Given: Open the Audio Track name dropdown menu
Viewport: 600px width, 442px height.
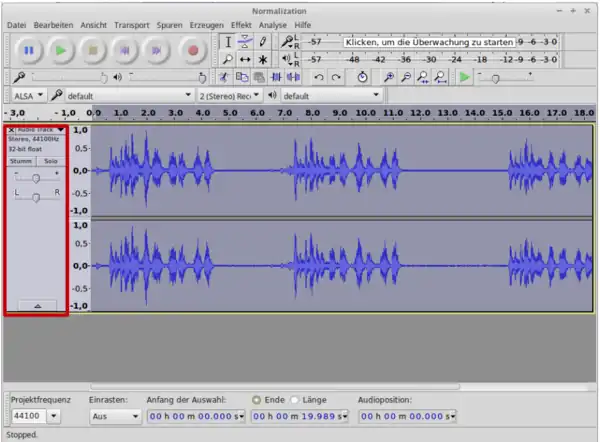Looking at the screenshot, I should coord(38,130).
